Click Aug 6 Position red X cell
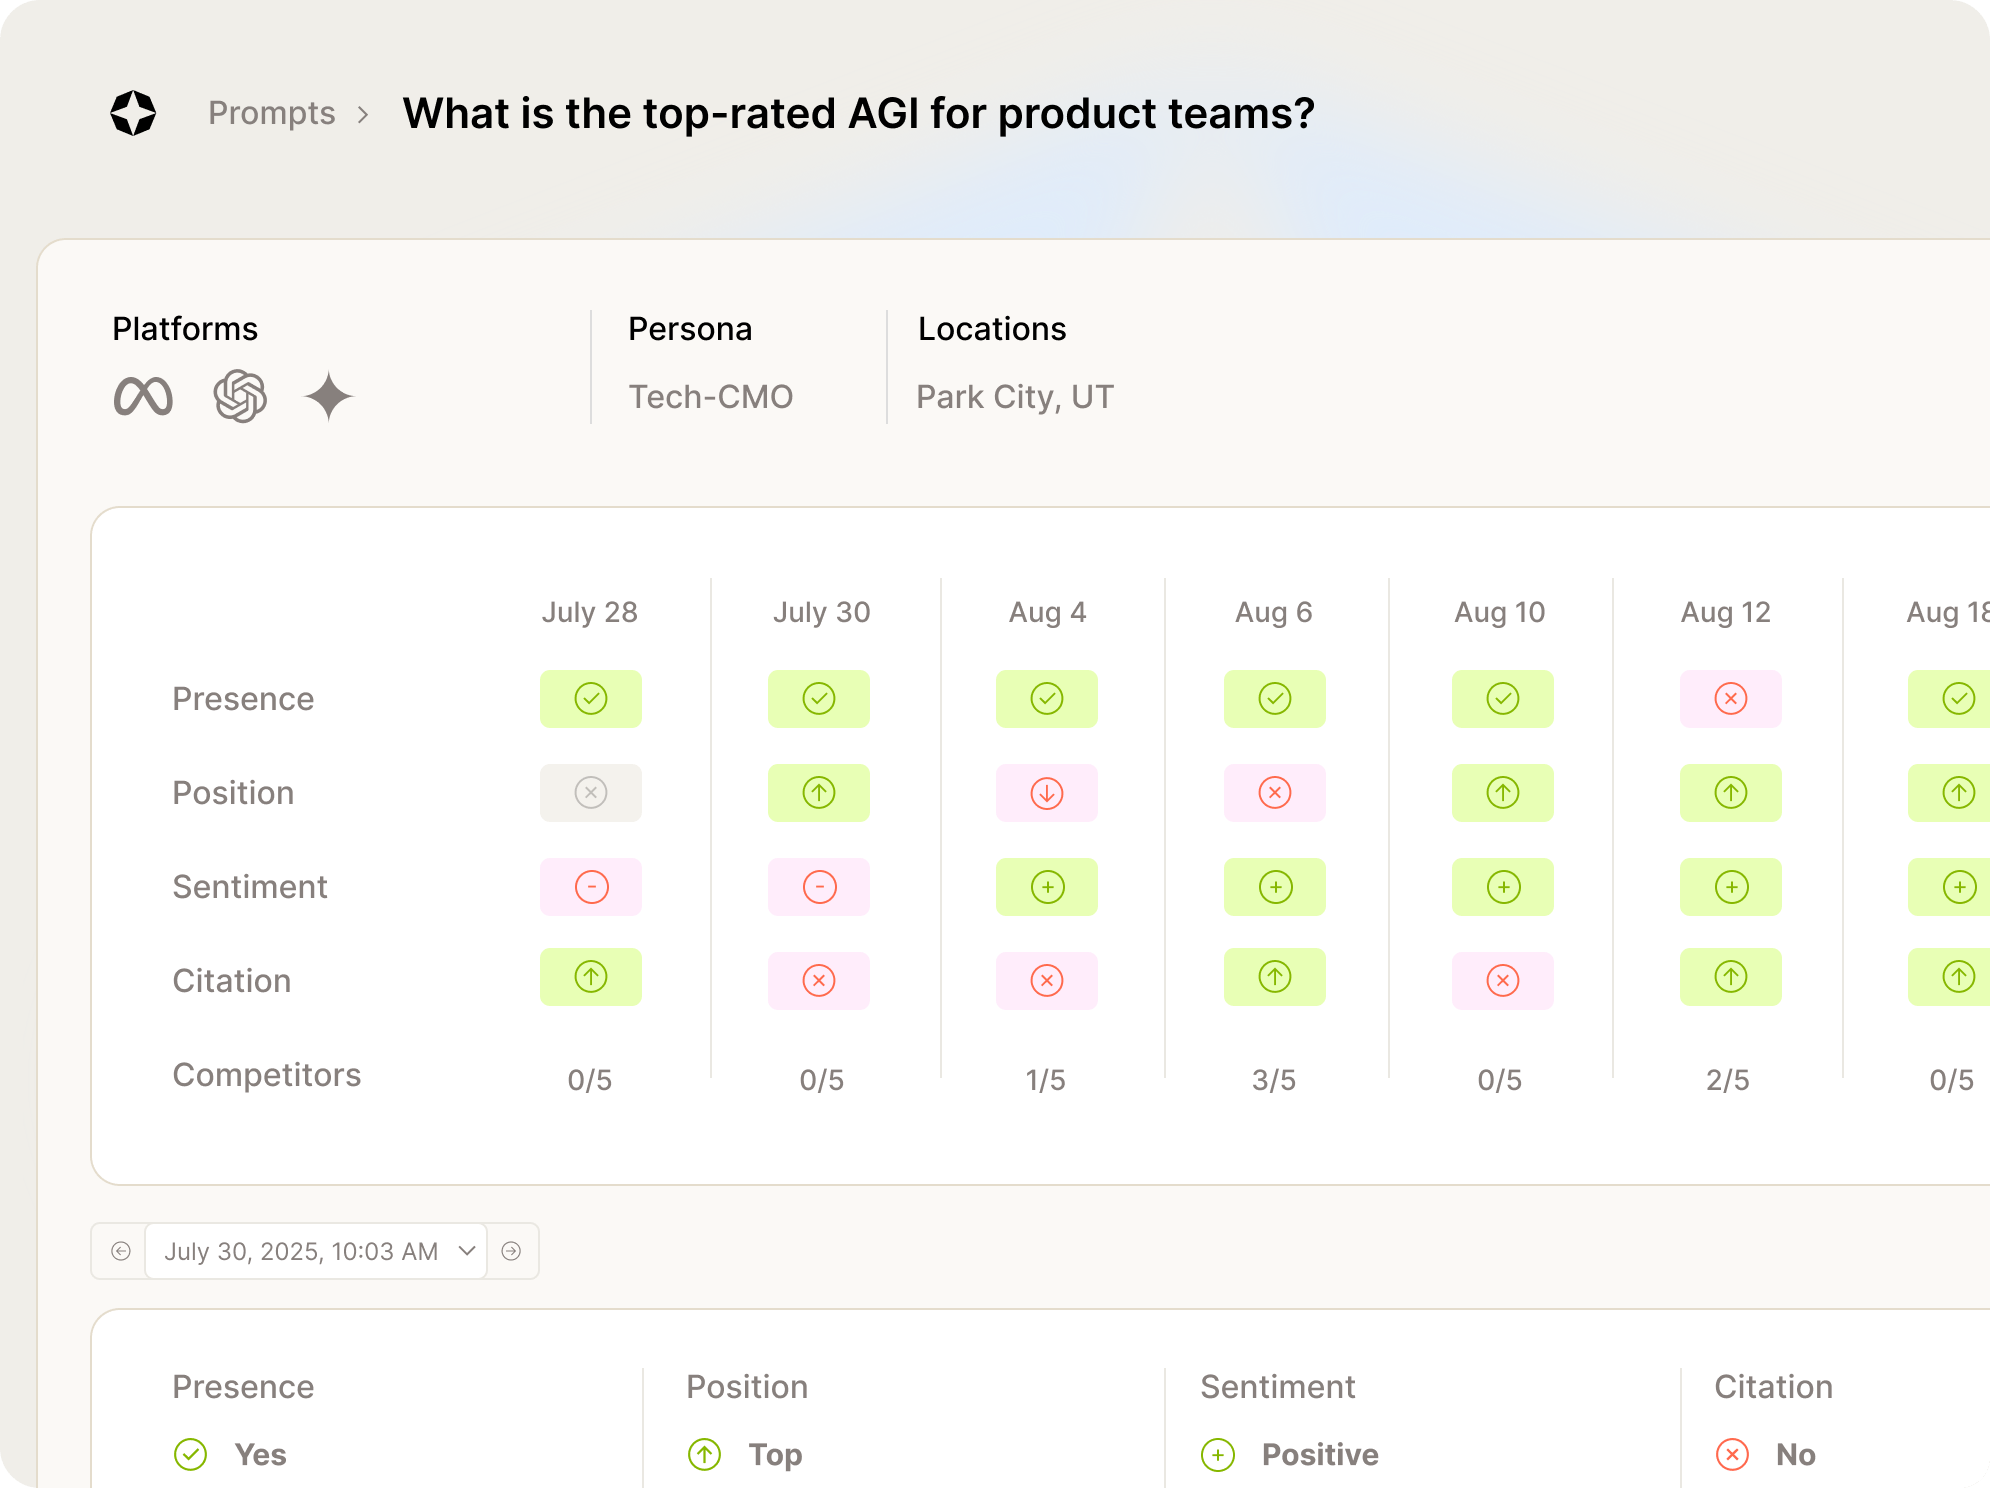The image size is (1990, 1488). (1275, 793)
